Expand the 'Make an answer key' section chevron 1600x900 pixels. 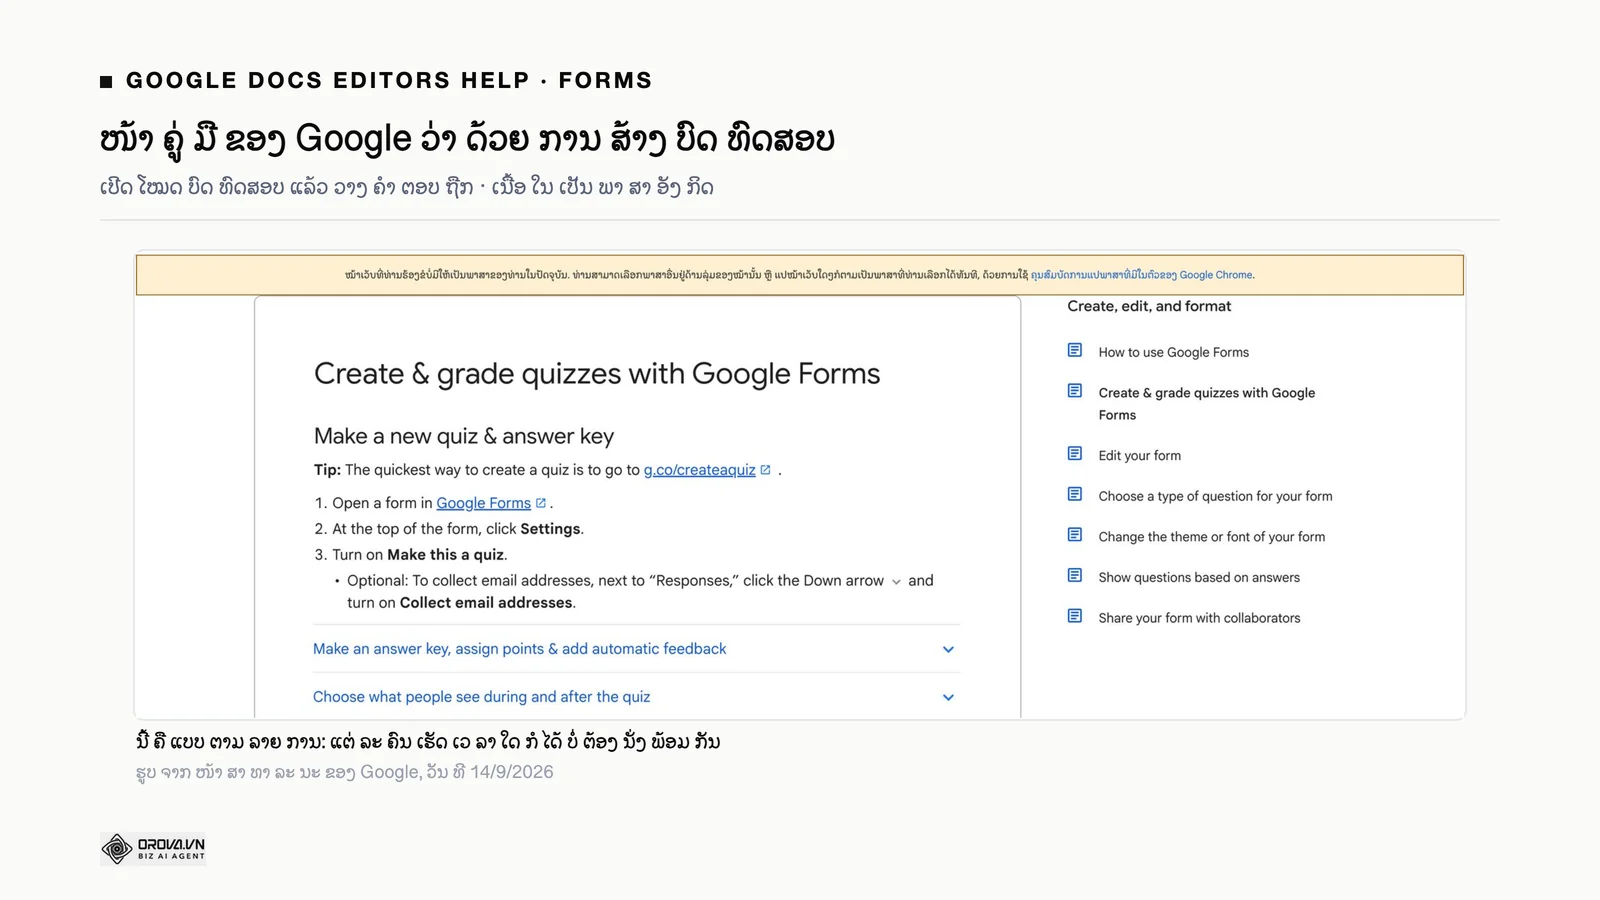948,650
